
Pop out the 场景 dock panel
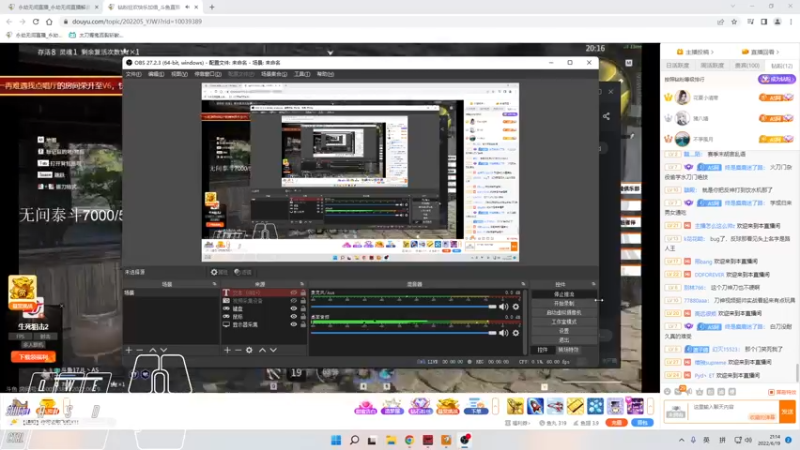pos(214,284)
